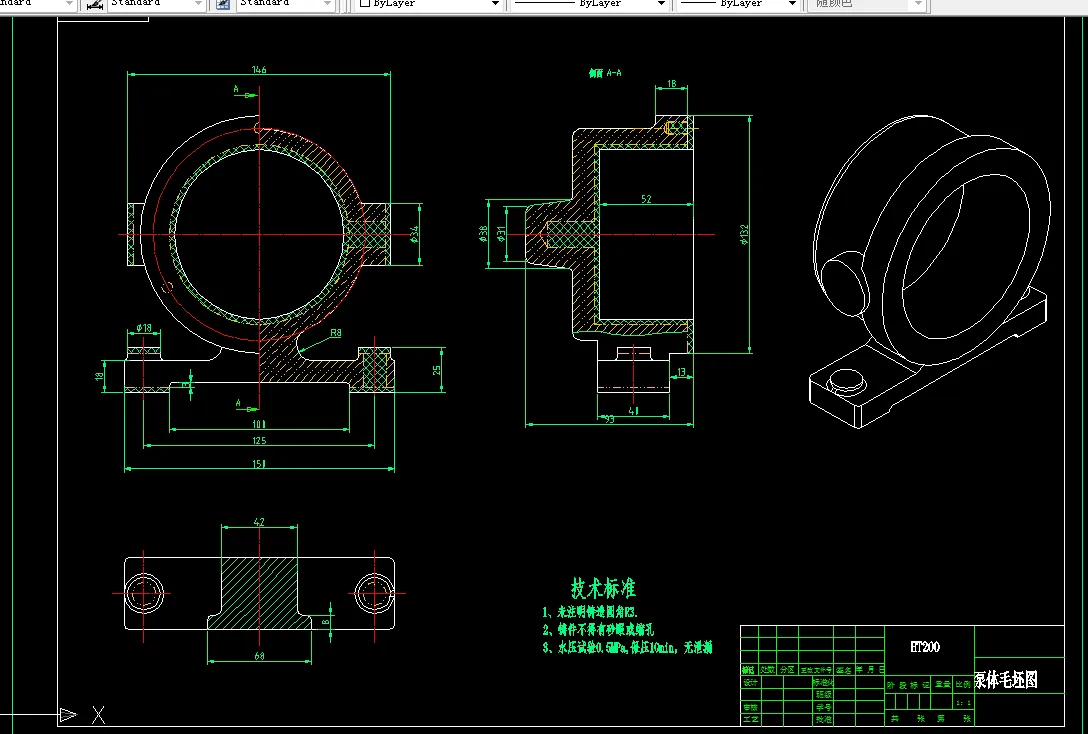Select the 41 dimension under section view

633,411
